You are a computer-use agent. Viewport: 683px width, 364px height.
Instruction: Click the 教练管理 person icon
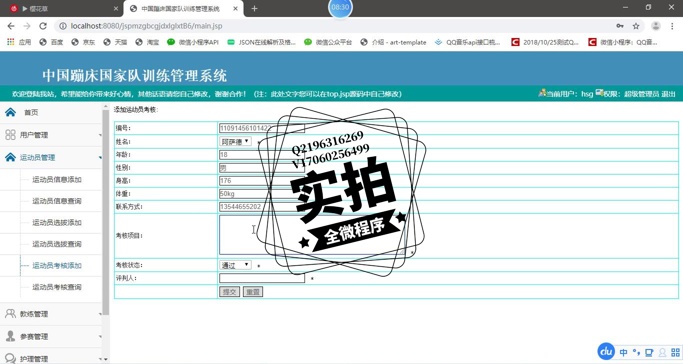point(10,313)
